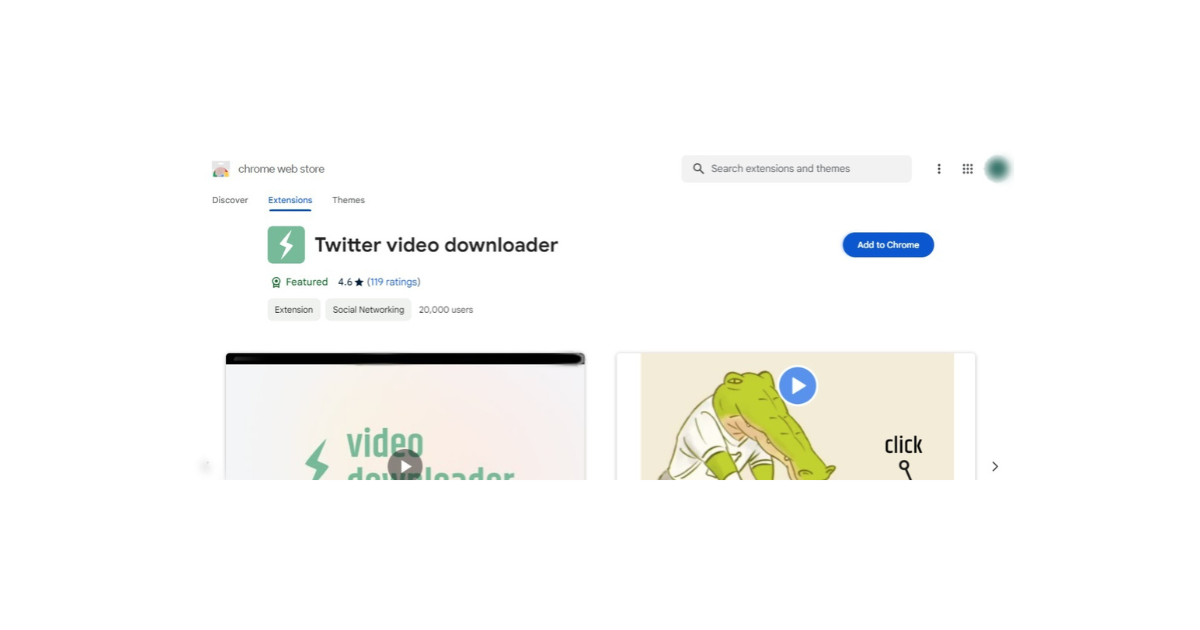Play the crocodile preview video

tap(797, 386)
